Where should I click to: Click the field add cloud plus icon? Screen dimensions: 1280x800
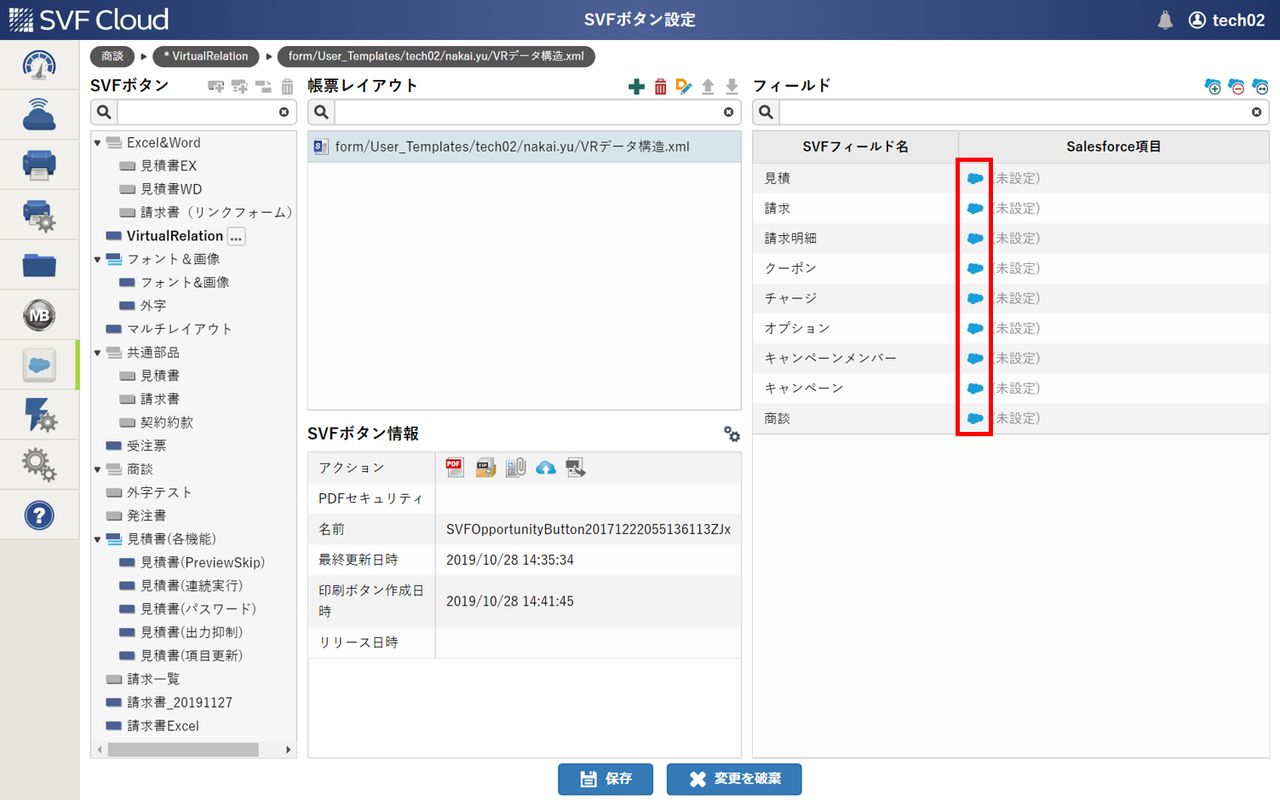coord(1213,87)
